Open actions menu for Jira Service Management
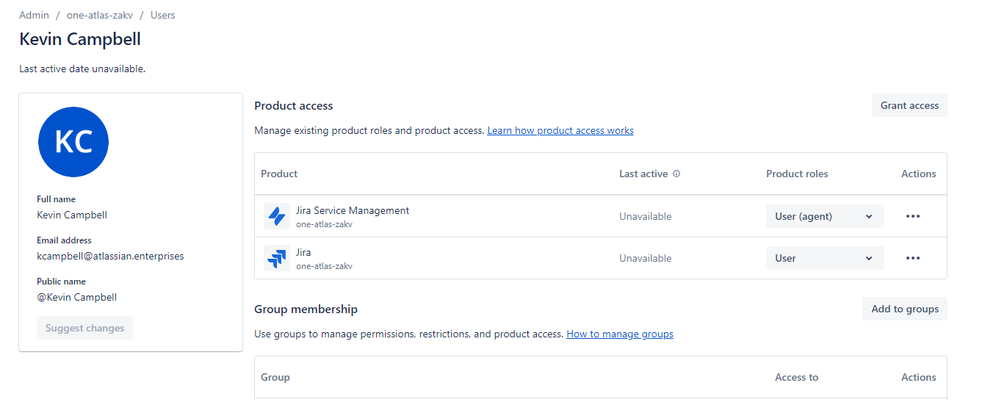The height and width of the screenshot is (400, 999). tap(912, 216)
